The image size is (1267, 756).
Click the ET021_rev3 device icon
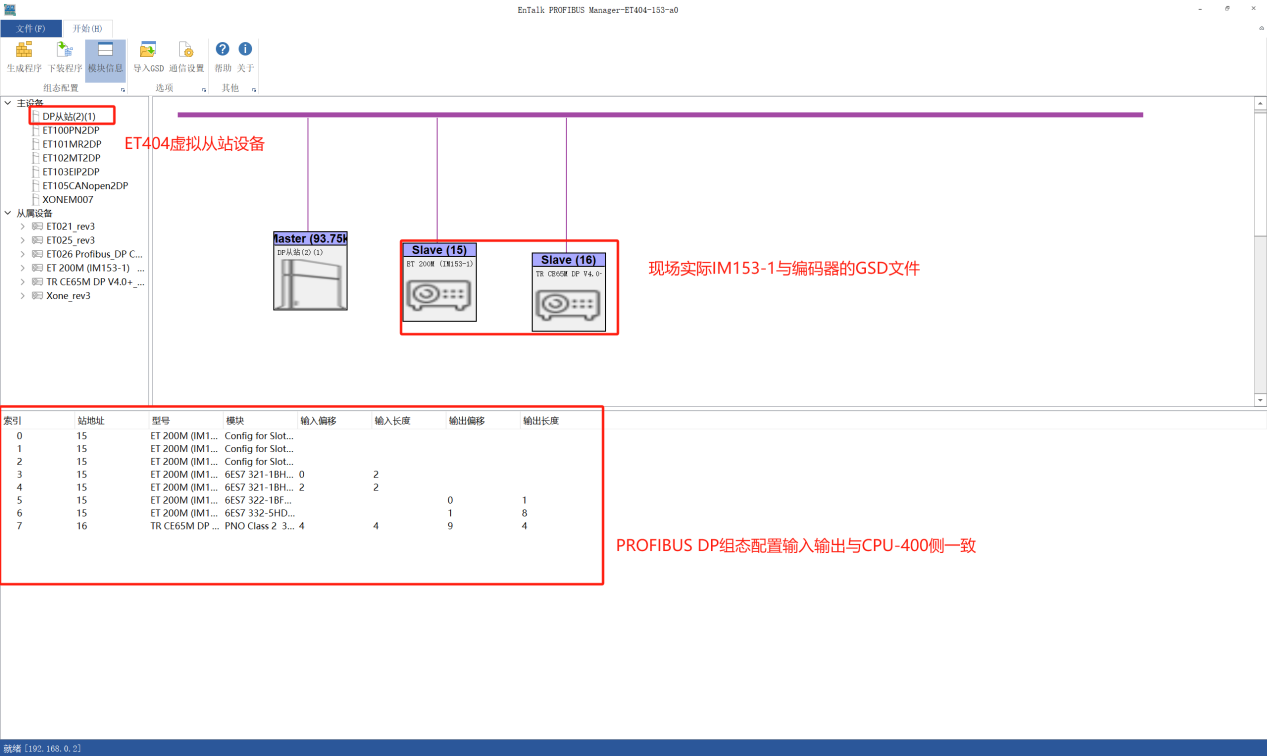[x=37, y=227]
